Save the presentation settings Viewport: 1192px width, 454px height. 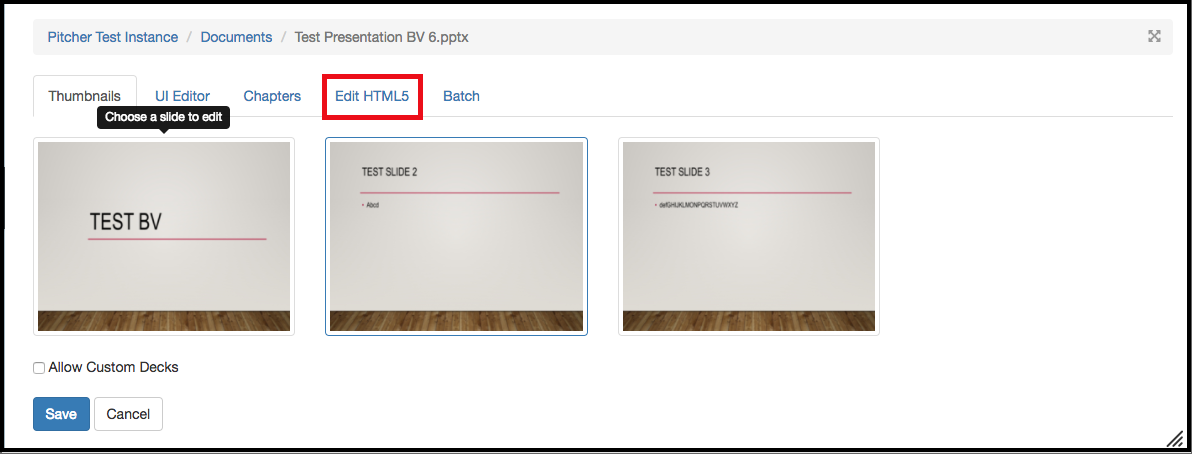pyautogui.click(x=61, y=414)
